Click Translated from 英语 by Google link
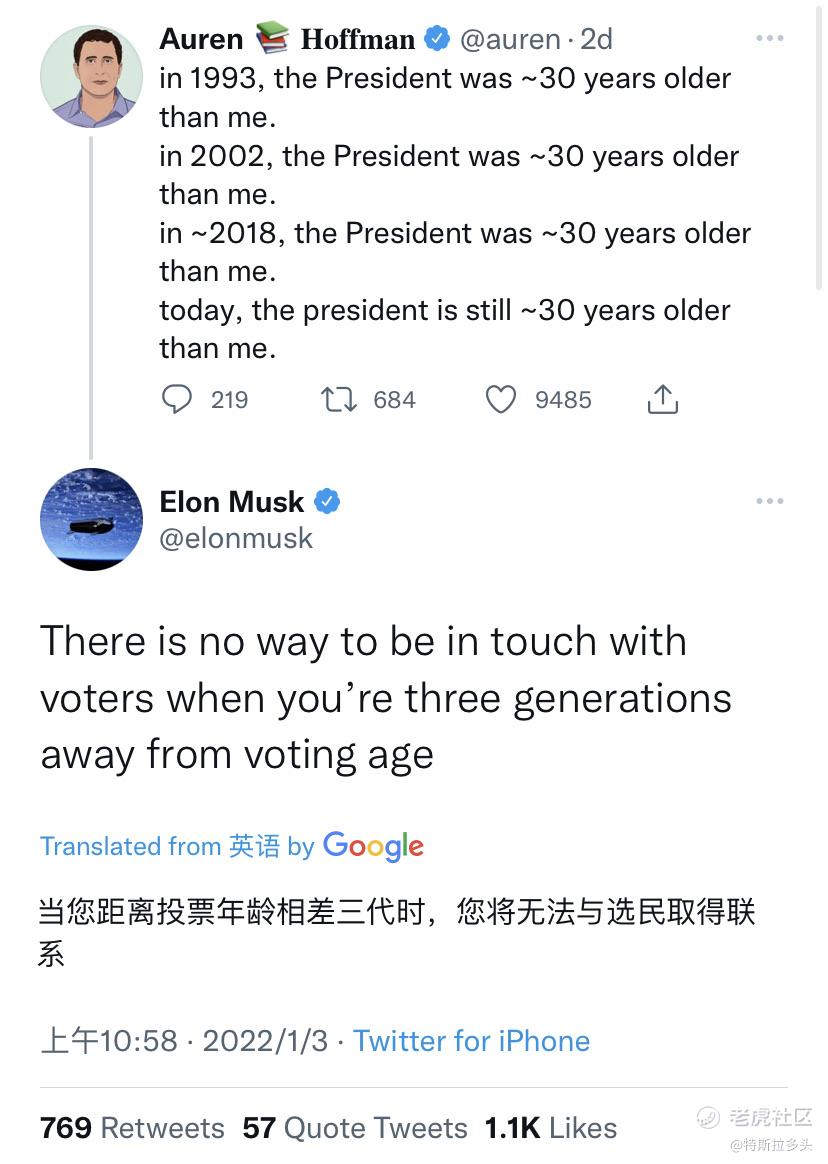The width and height of the screenshot is (828, 1164). click(x=232, y=846)
